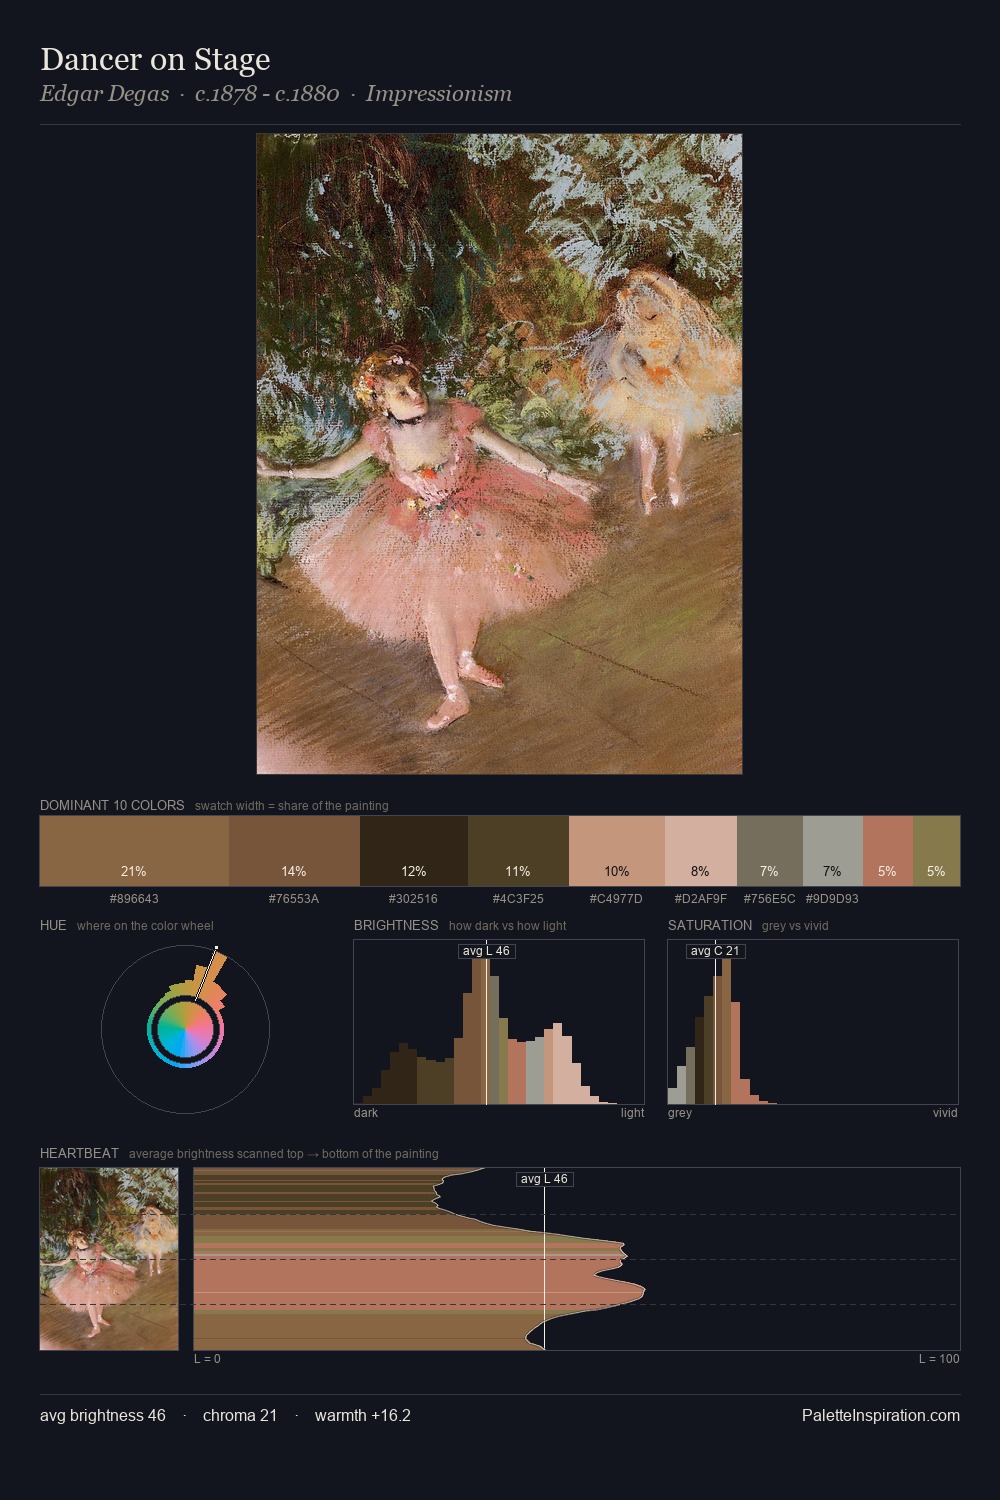Click the chroma 21 footer stat
This screenshot has width=1000, height=1500.
pyautogui.click(x=240, y=1416)
